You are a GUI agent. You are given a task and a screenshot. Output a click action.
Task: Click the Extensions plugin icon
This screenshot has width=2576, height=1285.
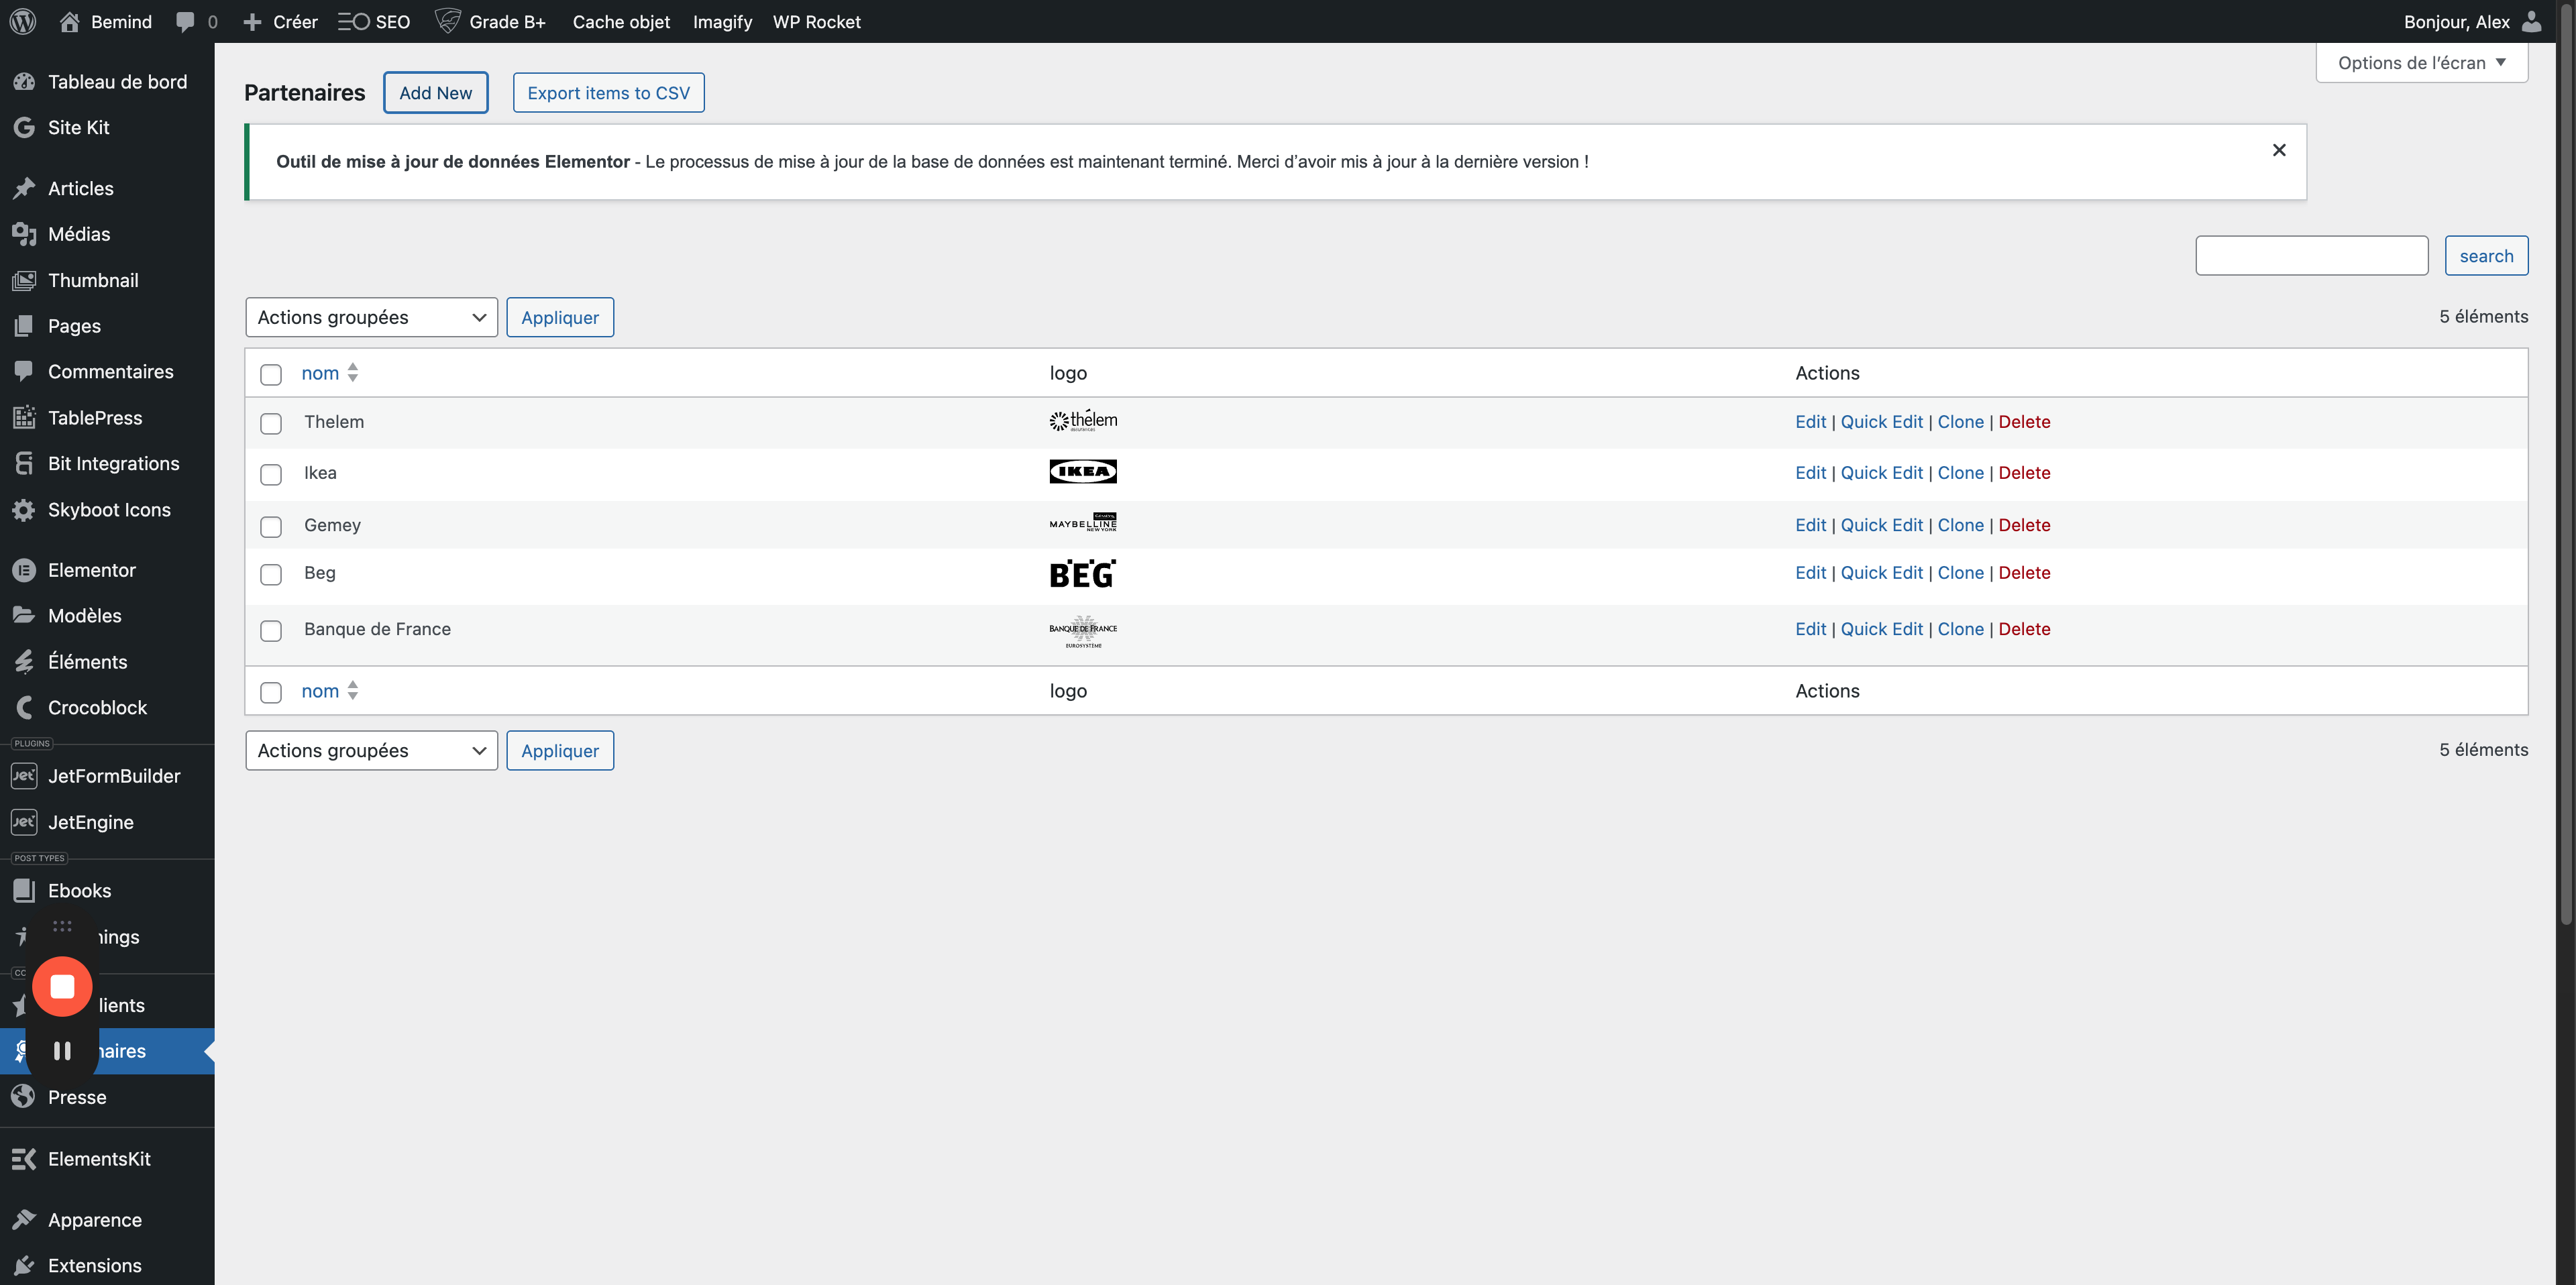(x=24, y=1265)
